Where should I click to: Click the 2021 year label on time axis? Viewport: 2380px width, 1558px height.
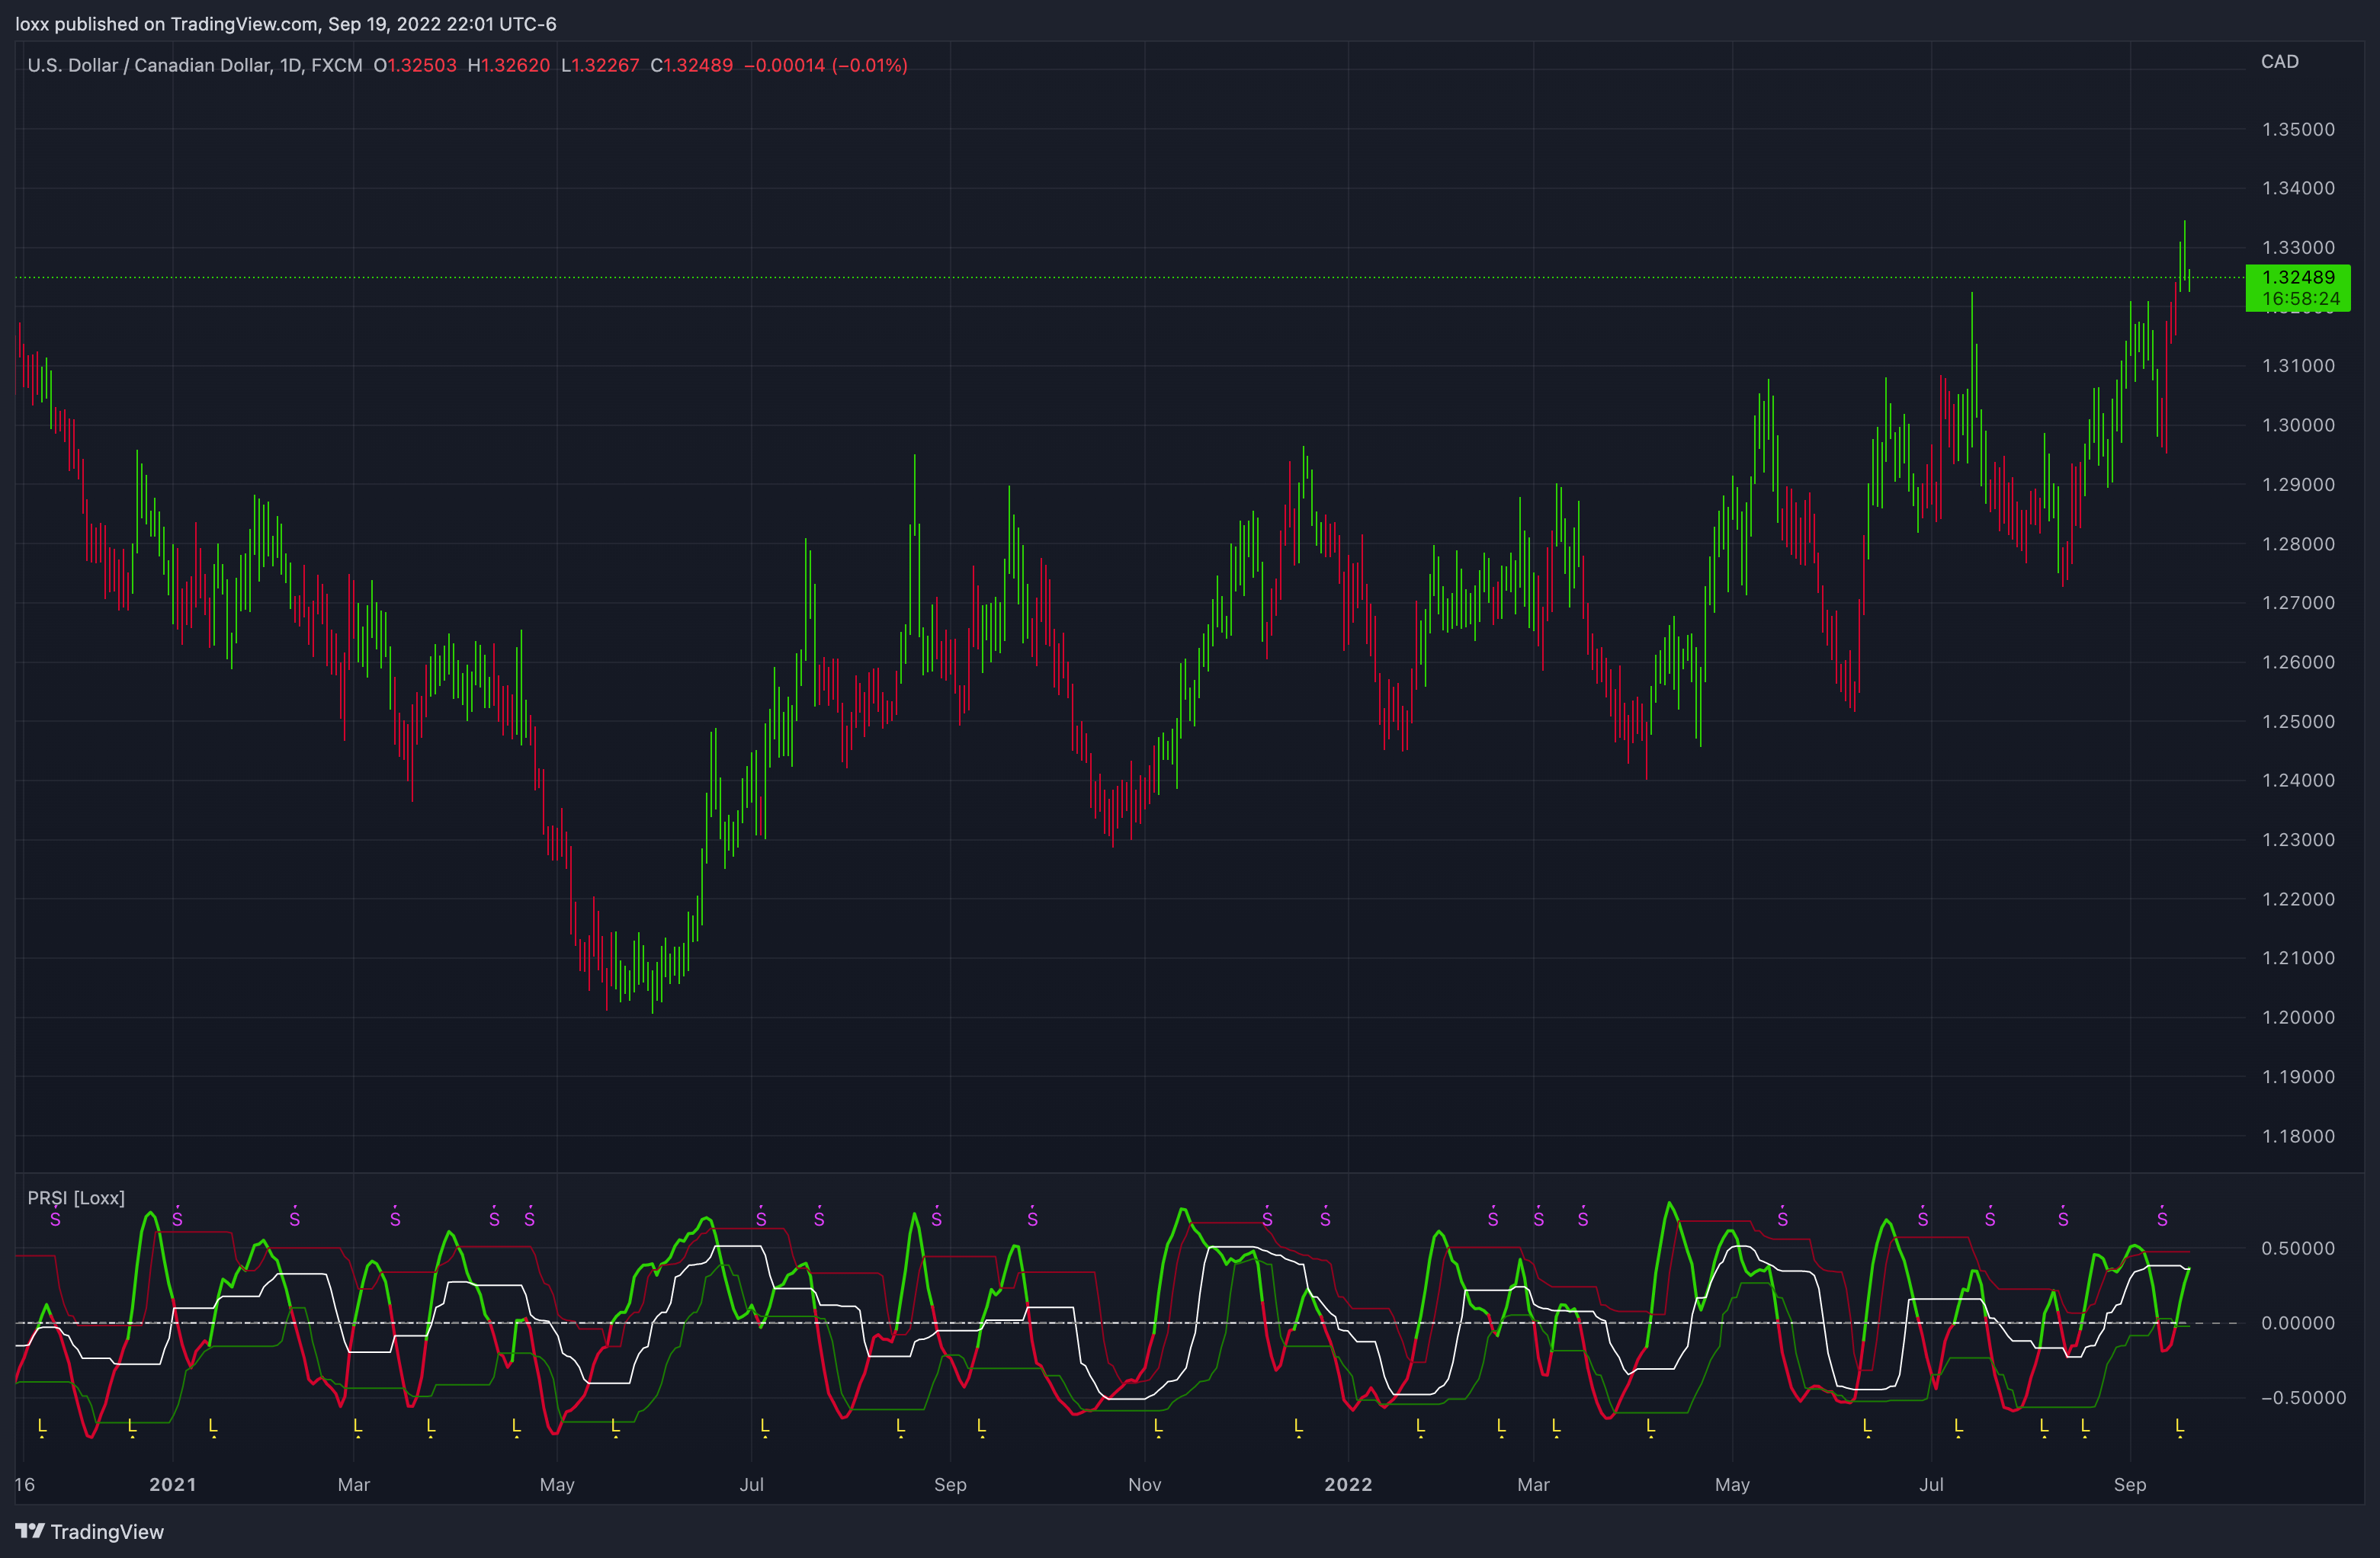tap(173, 1484)
